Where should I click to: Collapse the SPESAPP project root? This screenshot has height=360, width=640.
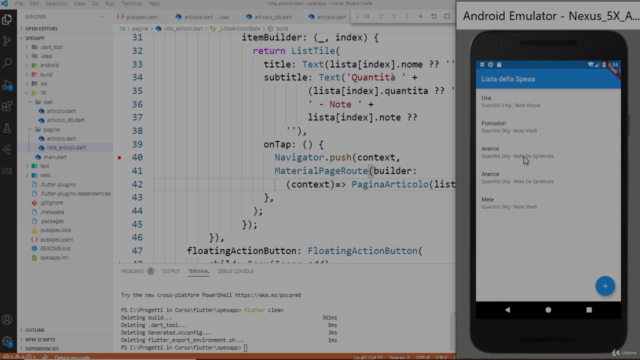tap(65, 38)
